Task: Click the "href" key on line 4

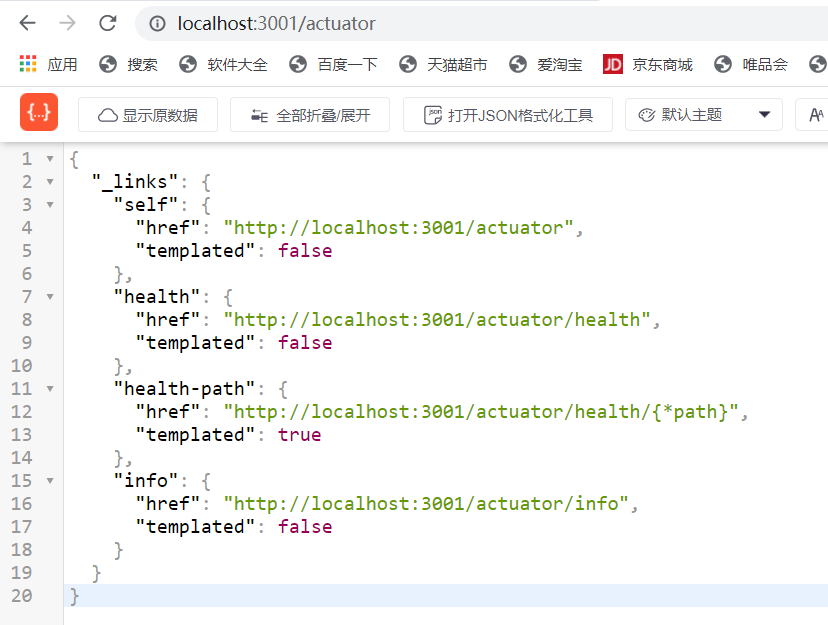Action: (x=168, y=228)
